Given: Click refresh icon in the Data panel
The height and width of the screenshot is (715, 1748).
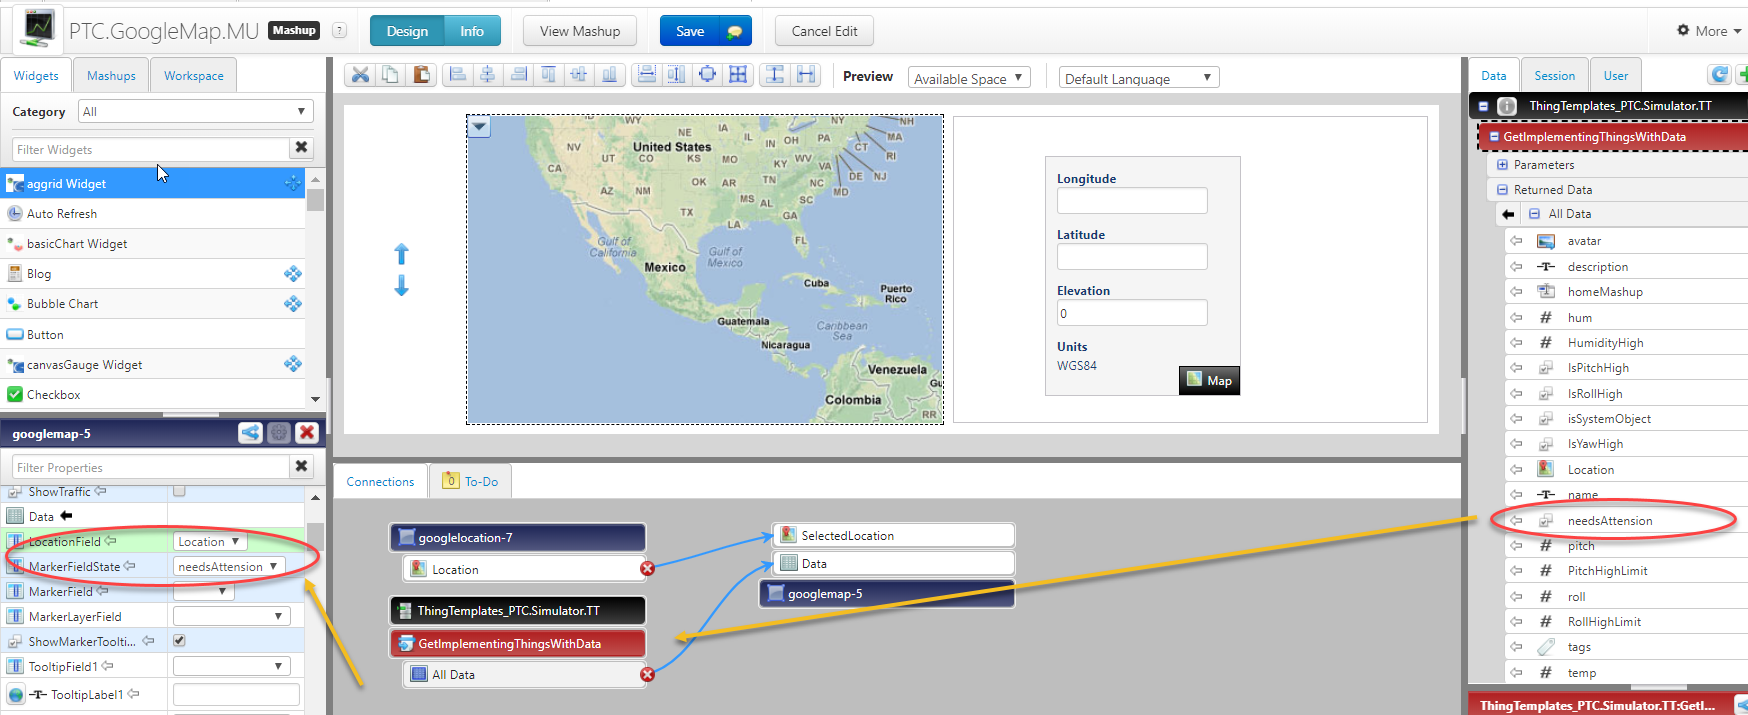Looking at the screenshot, I should click(1719, 74).
